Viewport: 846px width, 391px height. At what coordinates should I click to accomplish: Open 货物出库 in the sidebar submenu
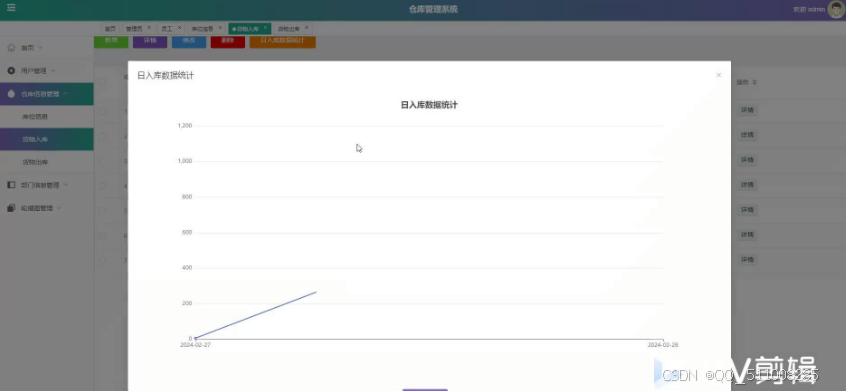(36, 162)
